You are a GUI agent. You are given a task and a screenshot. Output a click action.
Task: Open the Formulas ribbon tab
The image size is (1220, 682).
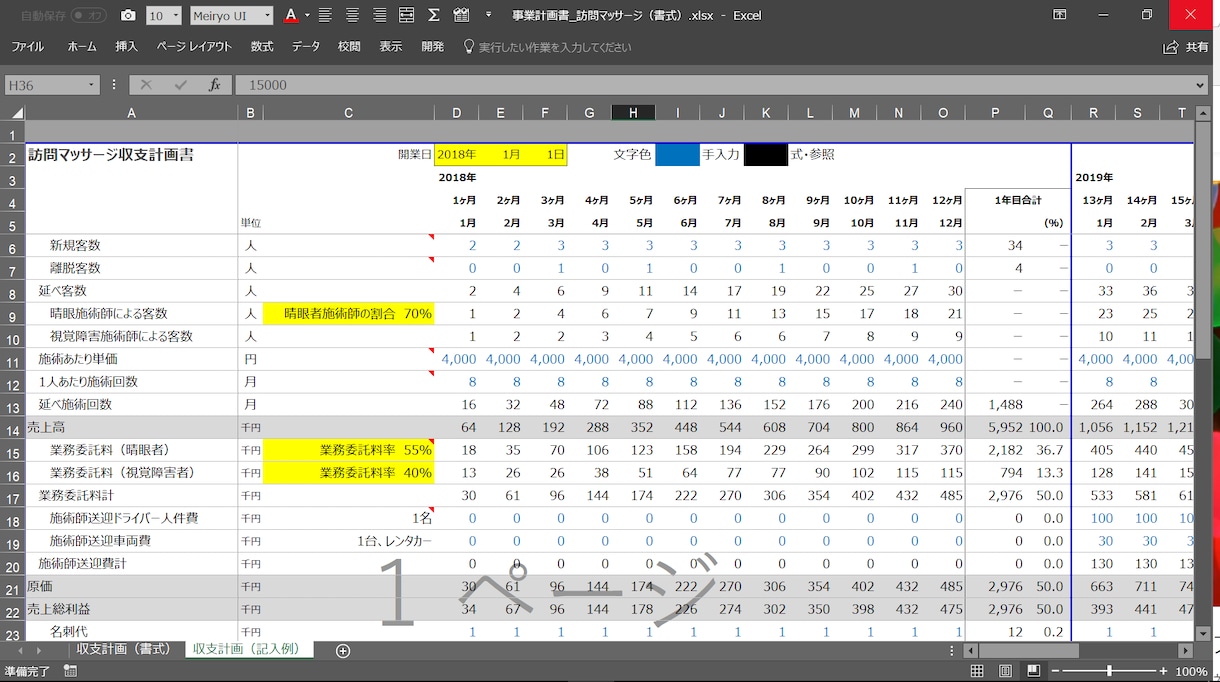click(x=262, y=47)
